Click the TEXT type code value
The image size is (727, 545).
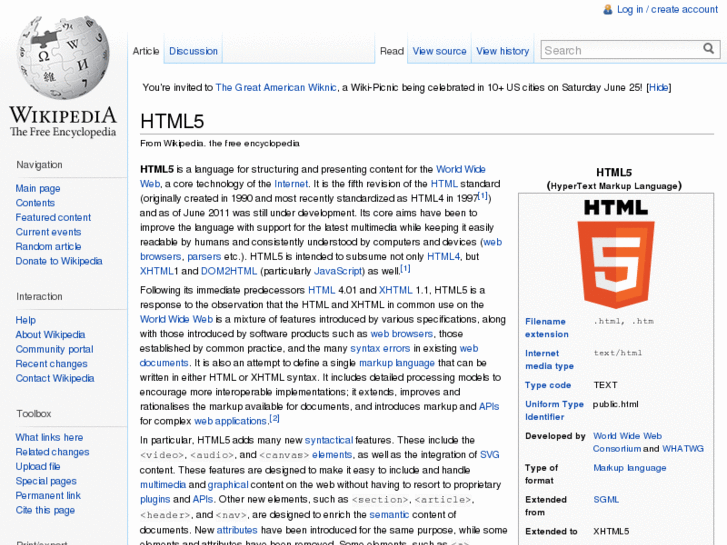point(606,385)
